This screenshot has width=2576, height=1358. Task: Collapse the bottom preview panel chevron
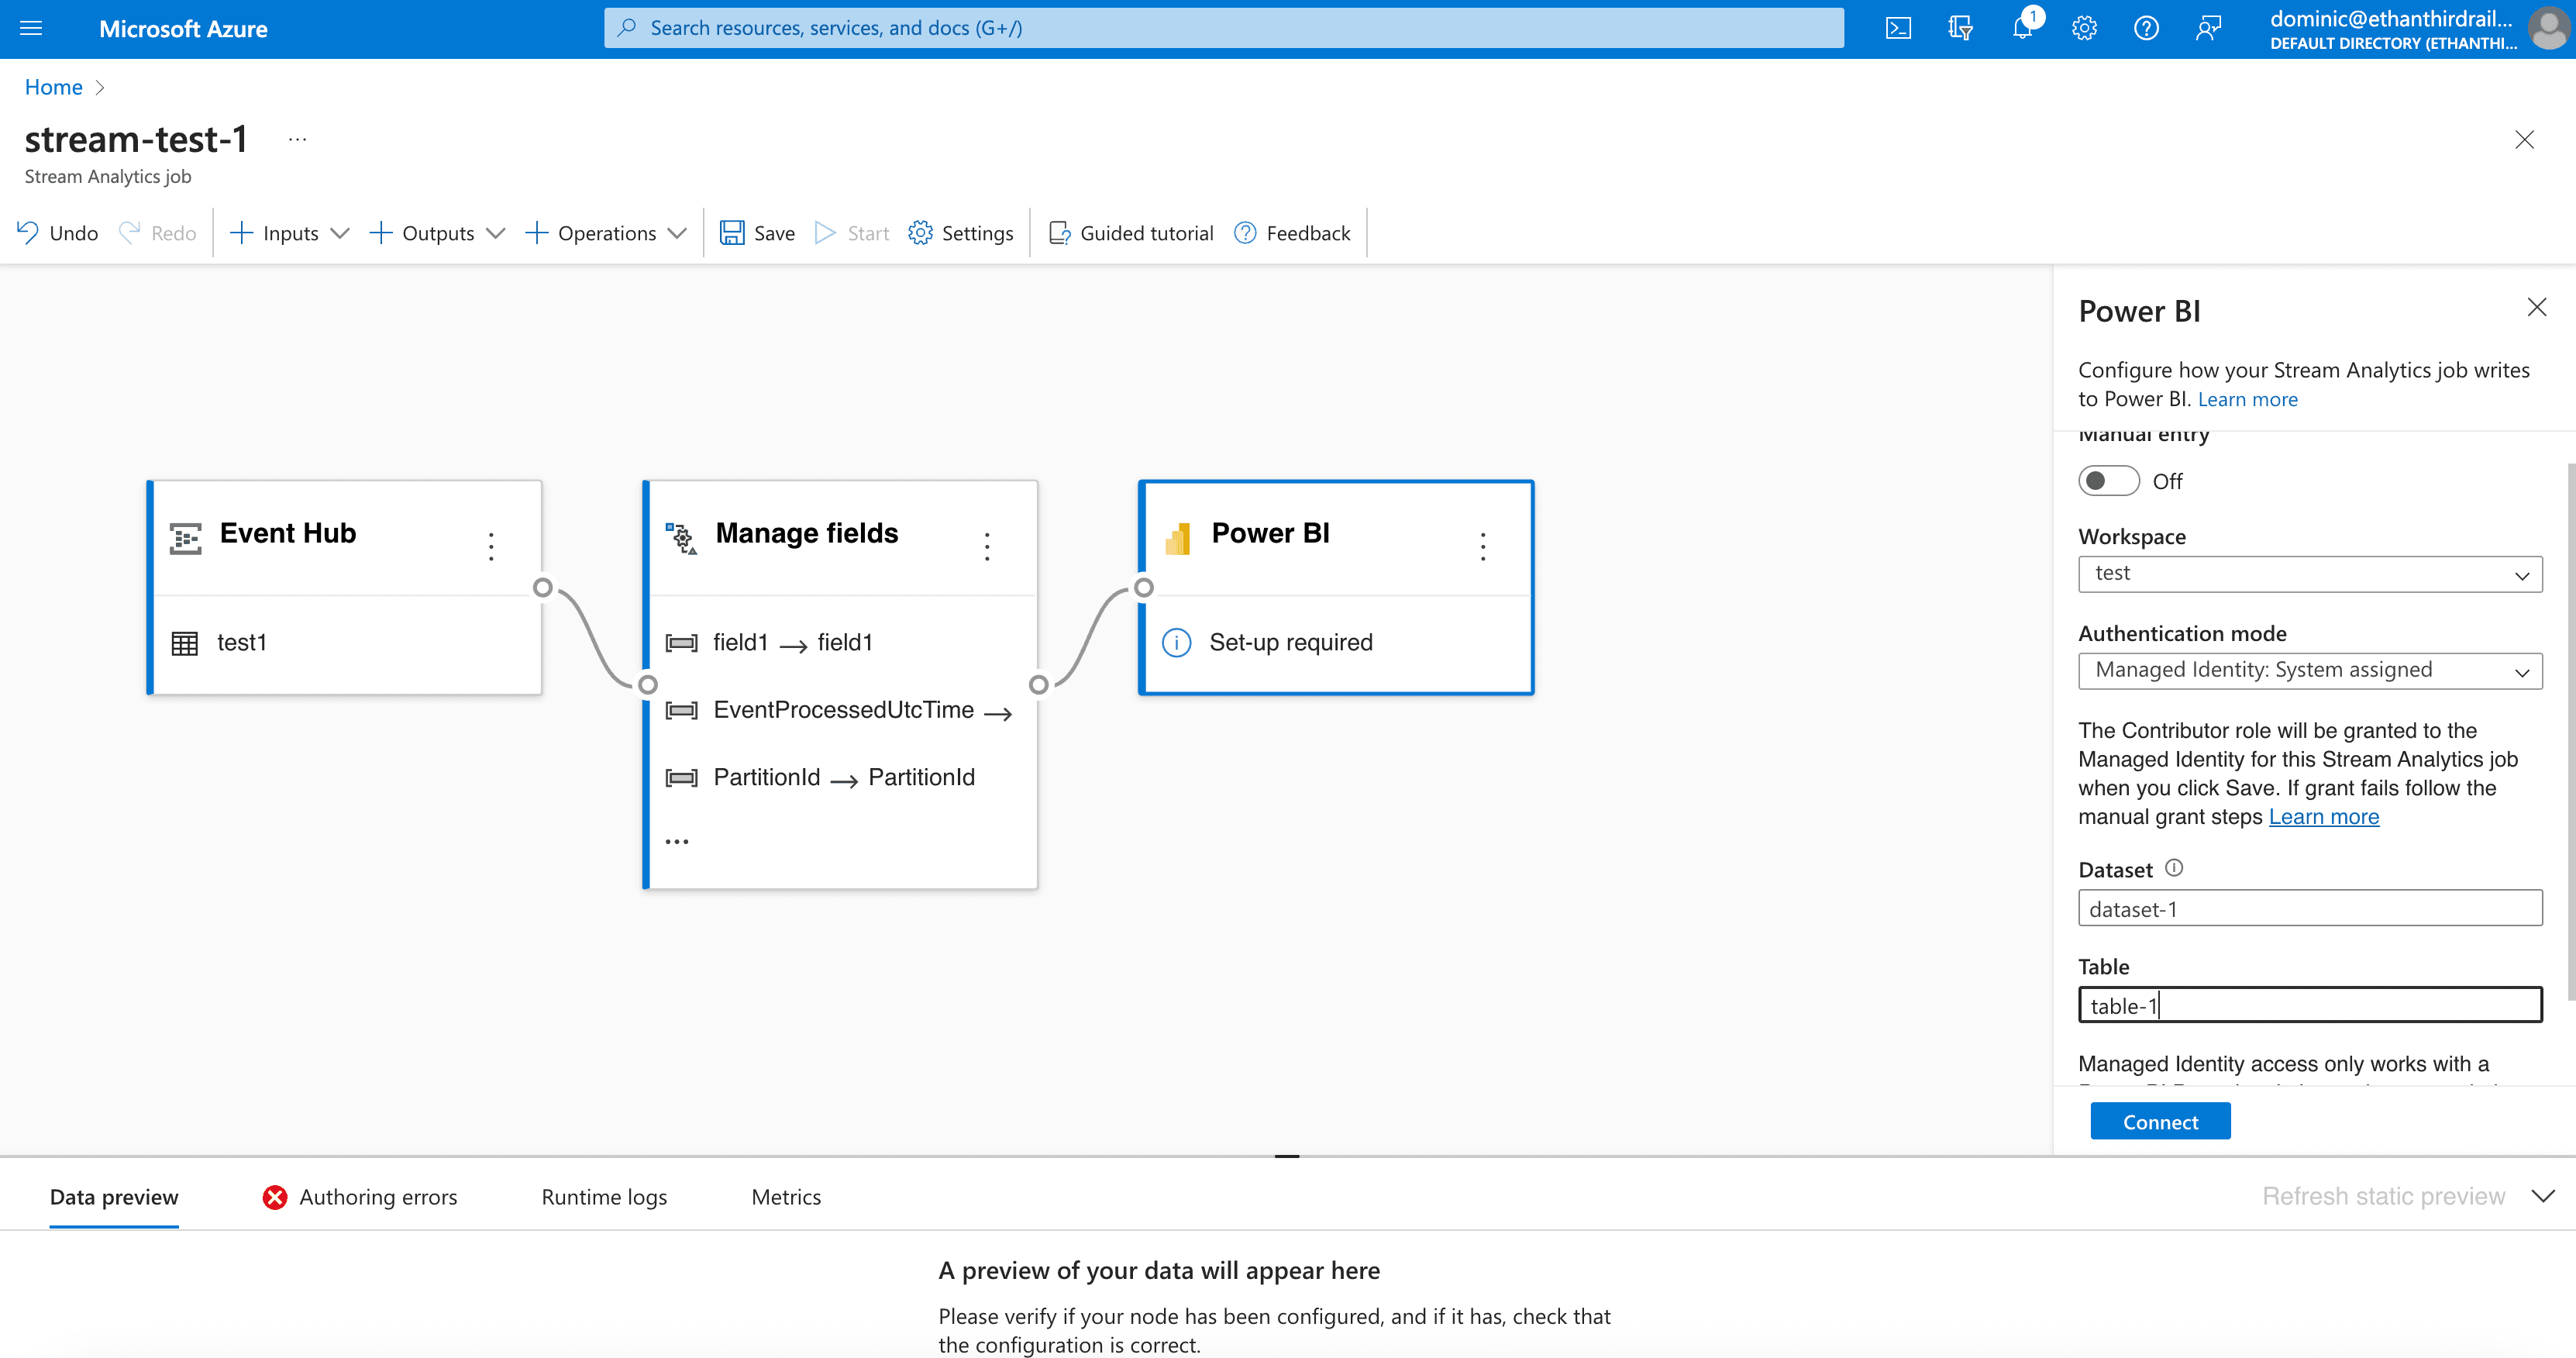pos(2544,1196)
